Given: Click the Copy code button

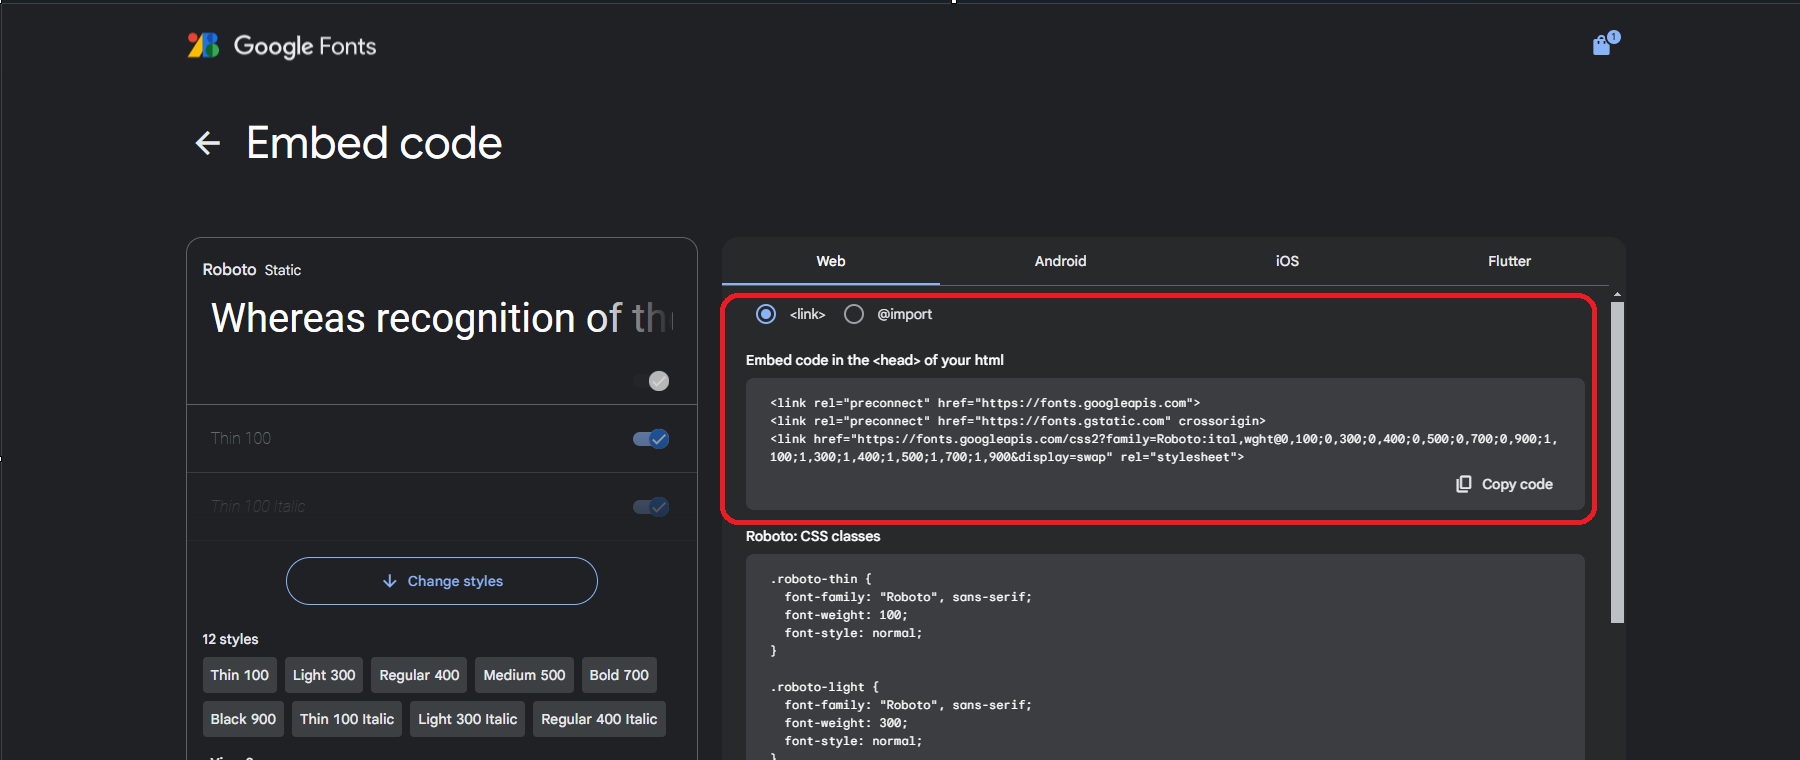Looking at the screenshot, I should click(1504, 484).
